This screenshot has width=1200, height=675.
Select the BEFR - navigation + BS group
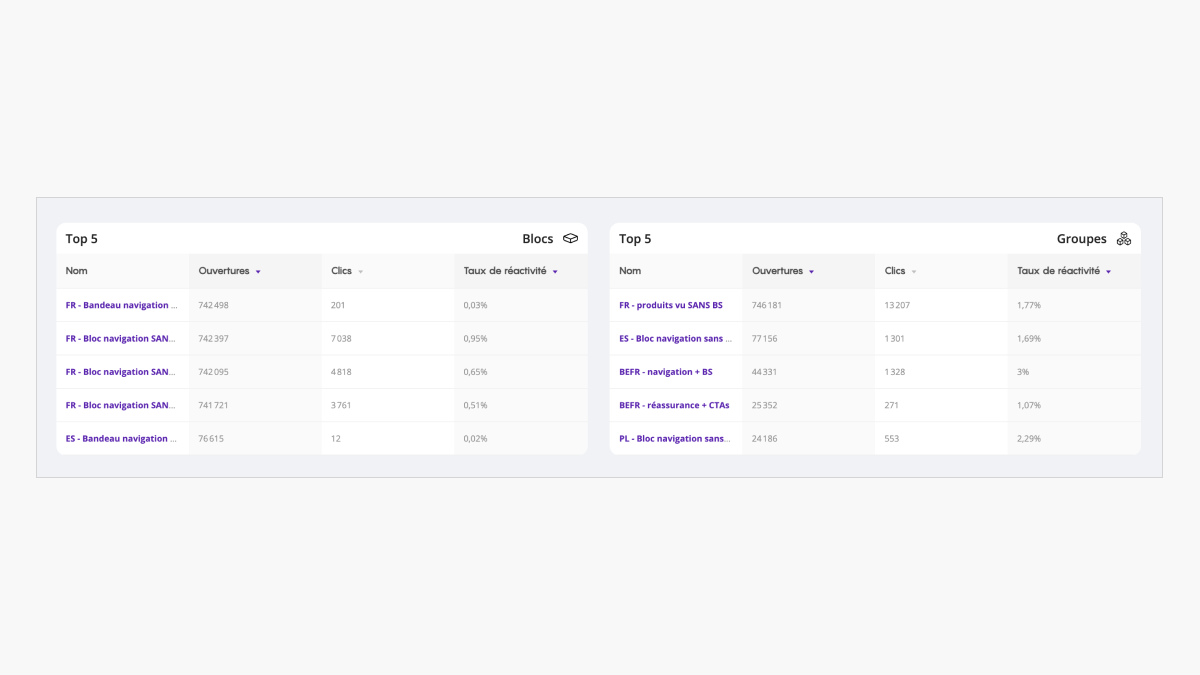pos(666,372)
